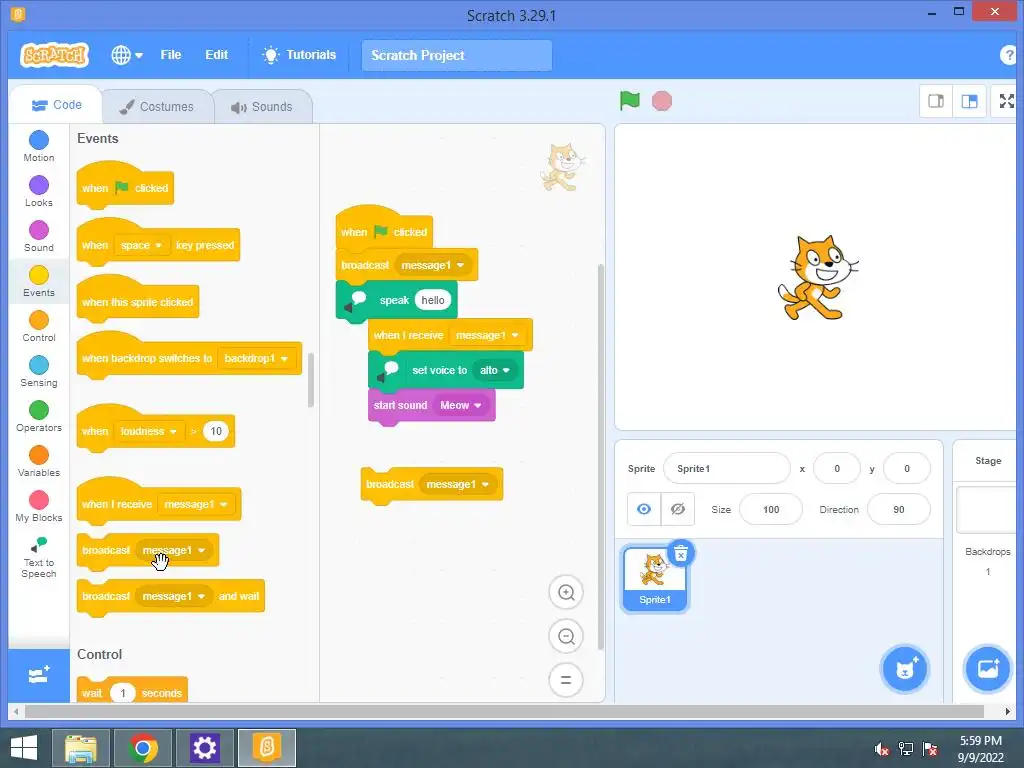Zoom out the code workspace
This screenshot has width=1024, height=768.
click(566, 636)
